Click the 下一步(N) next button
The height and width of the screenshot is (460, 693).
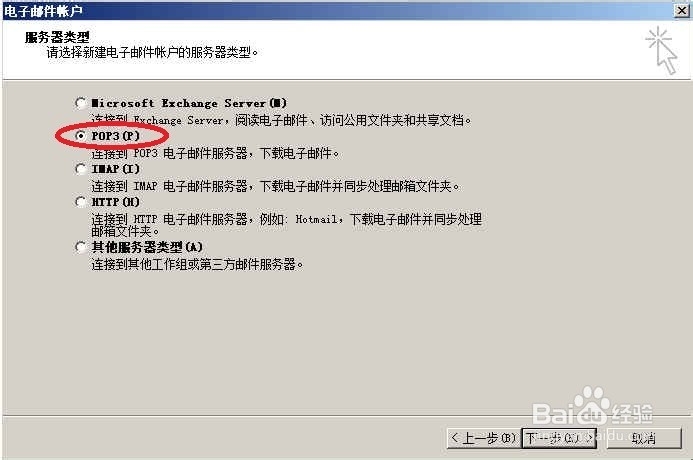tap(559, 438)
